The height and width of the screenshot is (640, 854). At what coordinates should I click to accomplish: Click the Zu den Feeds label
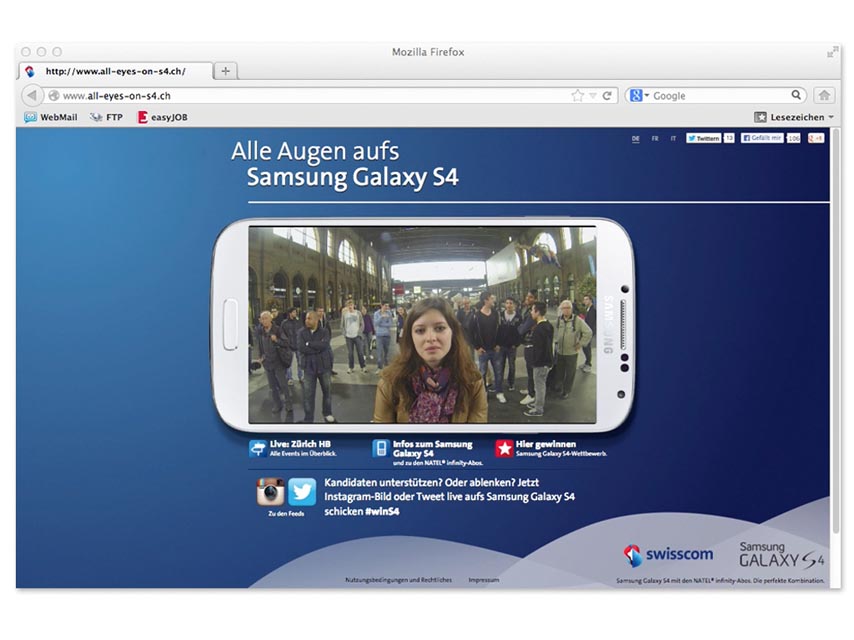click(x=286, y=514)
